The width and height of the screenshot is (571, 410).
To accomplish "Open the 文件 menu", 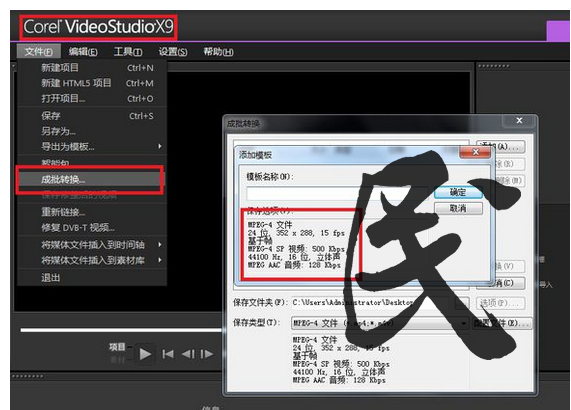I will pos(39,52).
